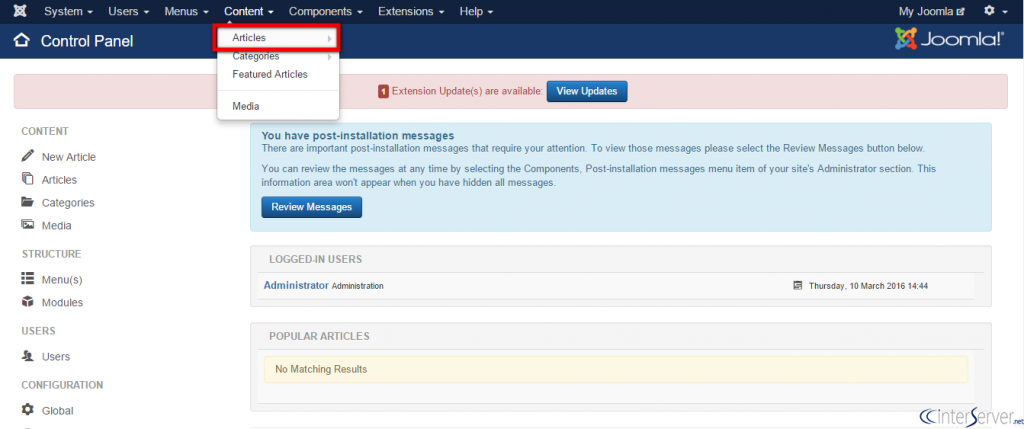Click the folder icon beside Categories
Screen dimensions: 1024x429
(27, 202)
